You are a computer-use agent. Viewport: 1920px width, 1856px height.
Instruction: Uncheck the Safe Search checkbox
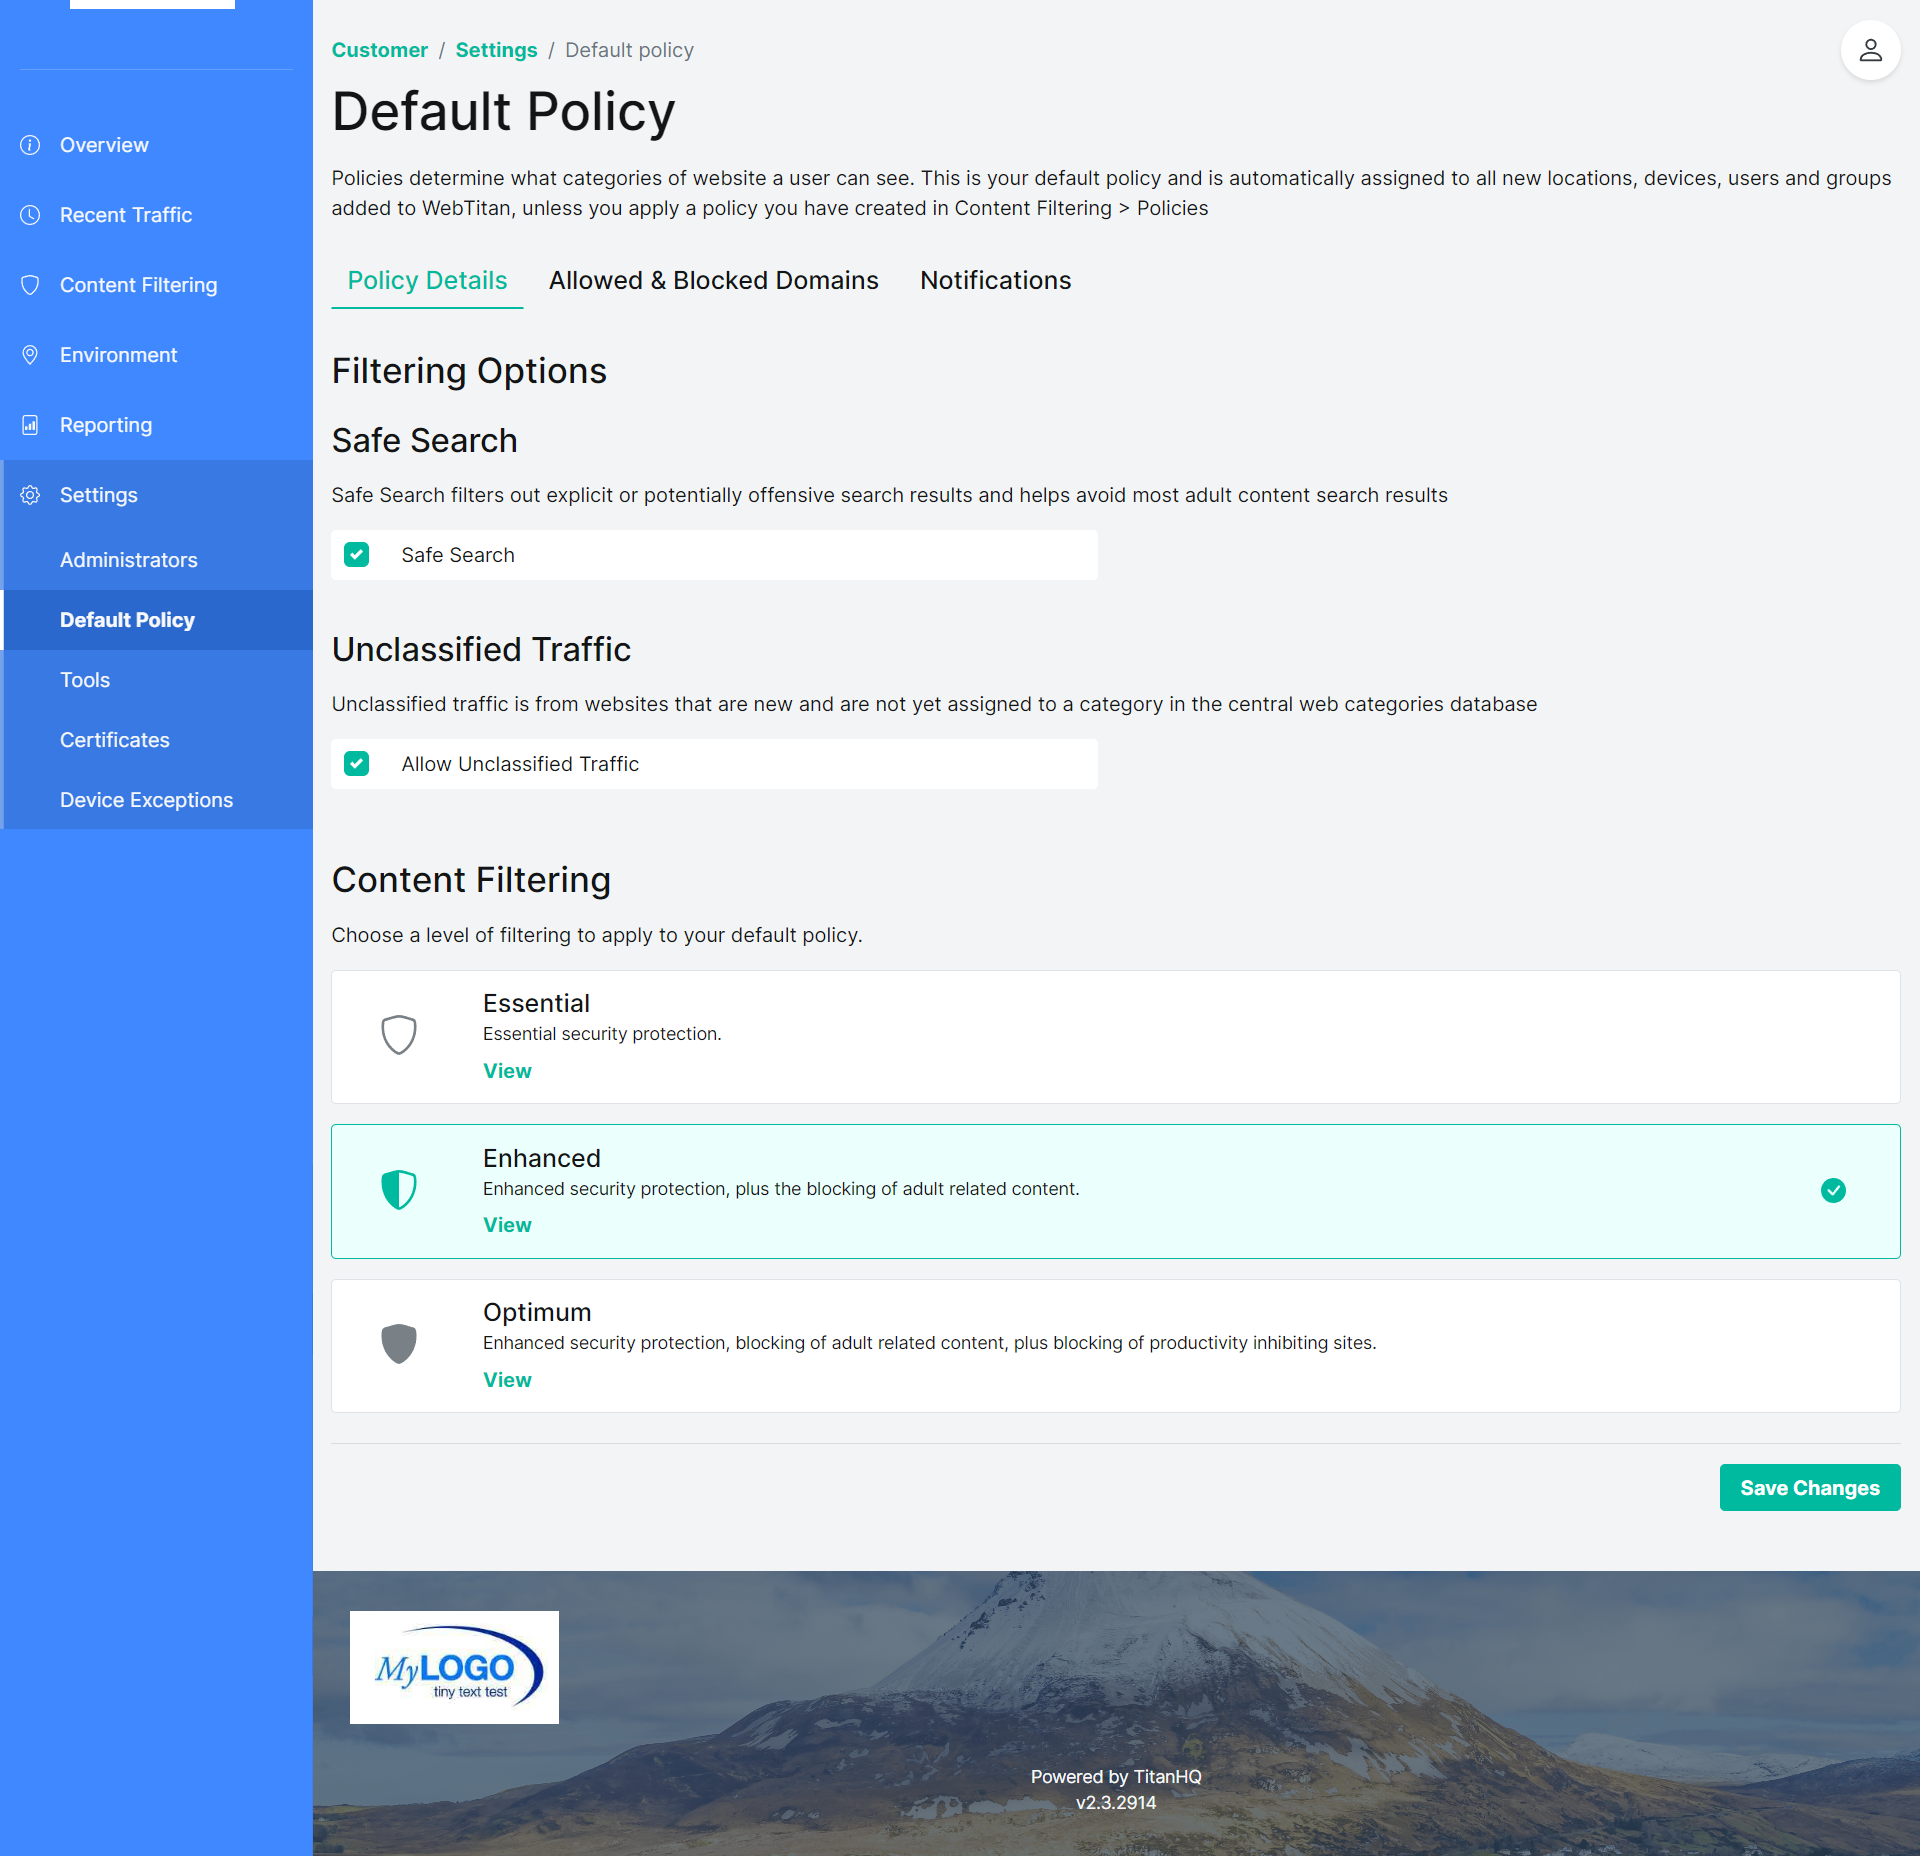357,554
